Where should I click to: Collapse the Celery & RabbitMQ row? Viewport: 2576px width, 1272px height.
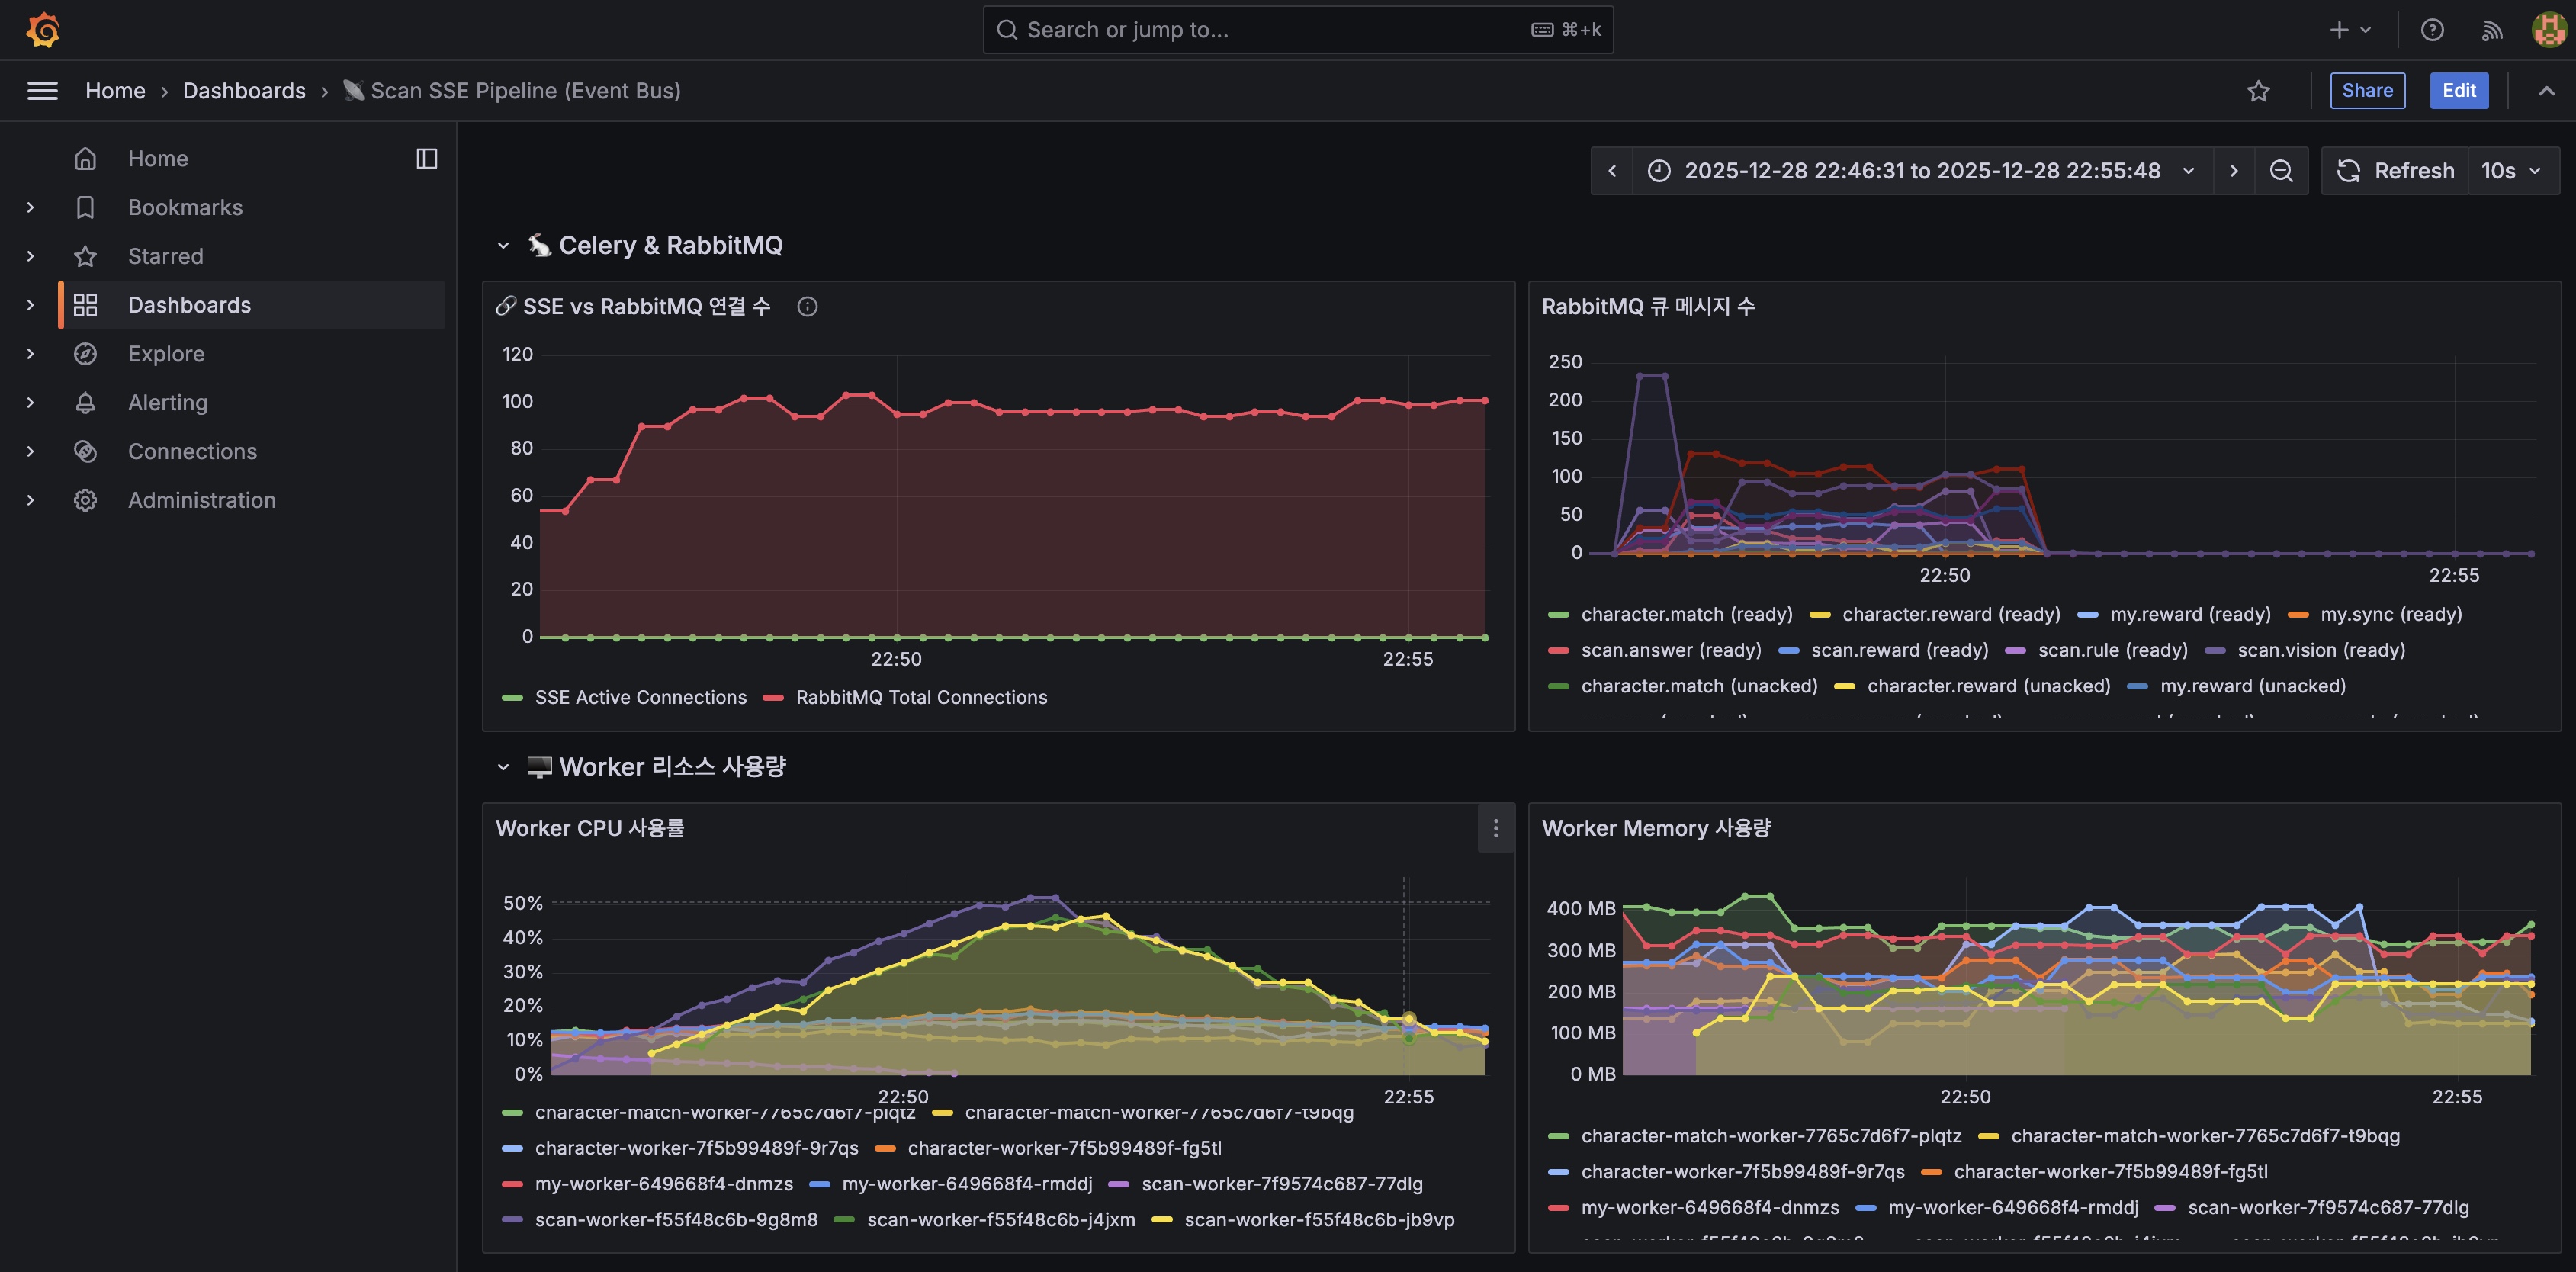503,246
